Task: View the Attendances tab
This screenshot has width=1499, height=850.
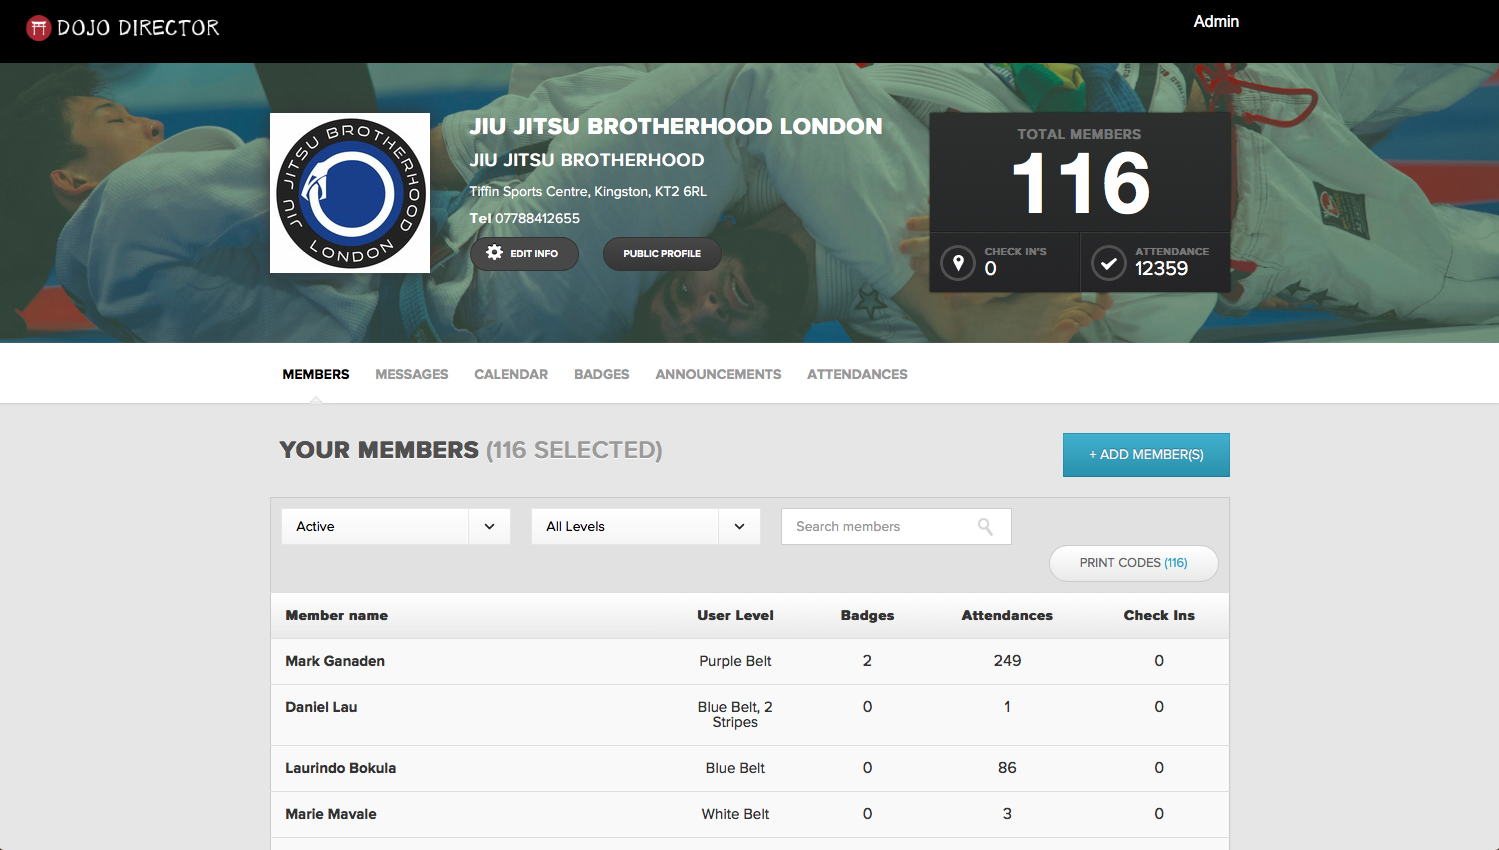Action: click(857, 374)
